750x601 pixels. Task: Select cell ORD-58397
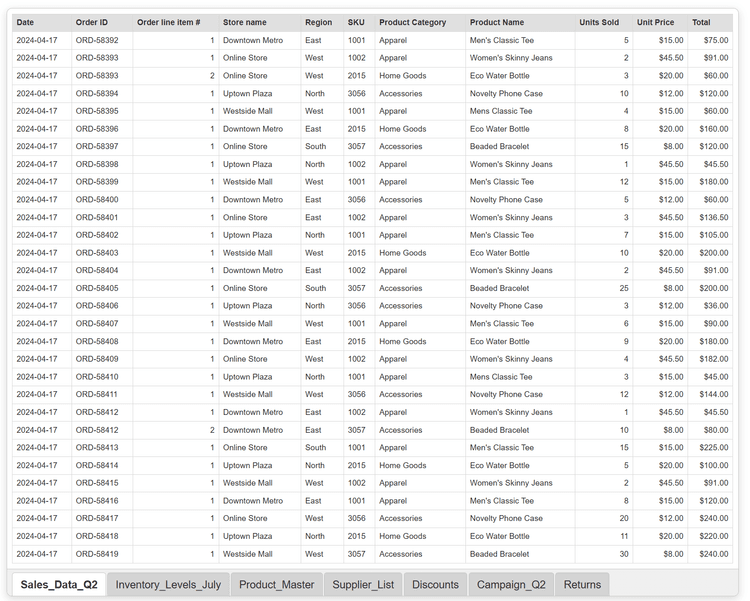(x=102, y=146)
